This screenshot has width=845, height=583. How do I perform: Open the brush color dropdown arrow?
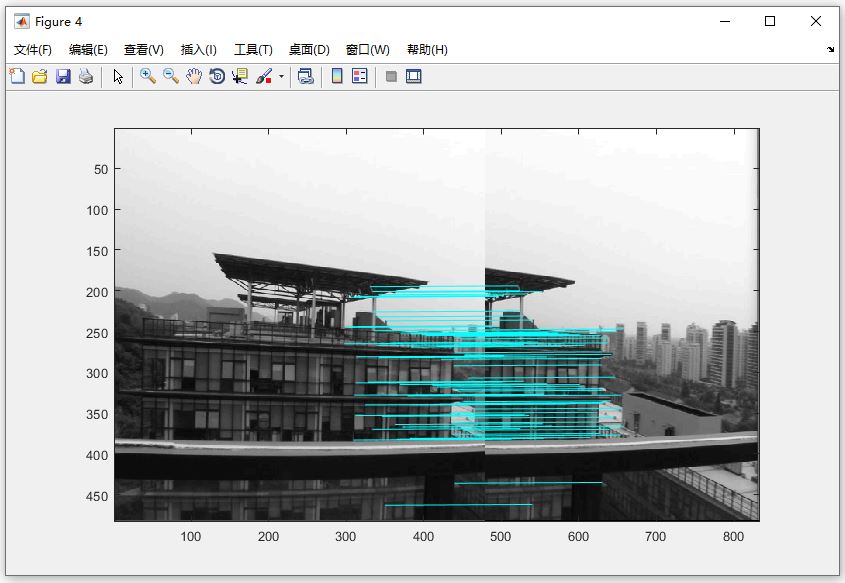point(281,77)
